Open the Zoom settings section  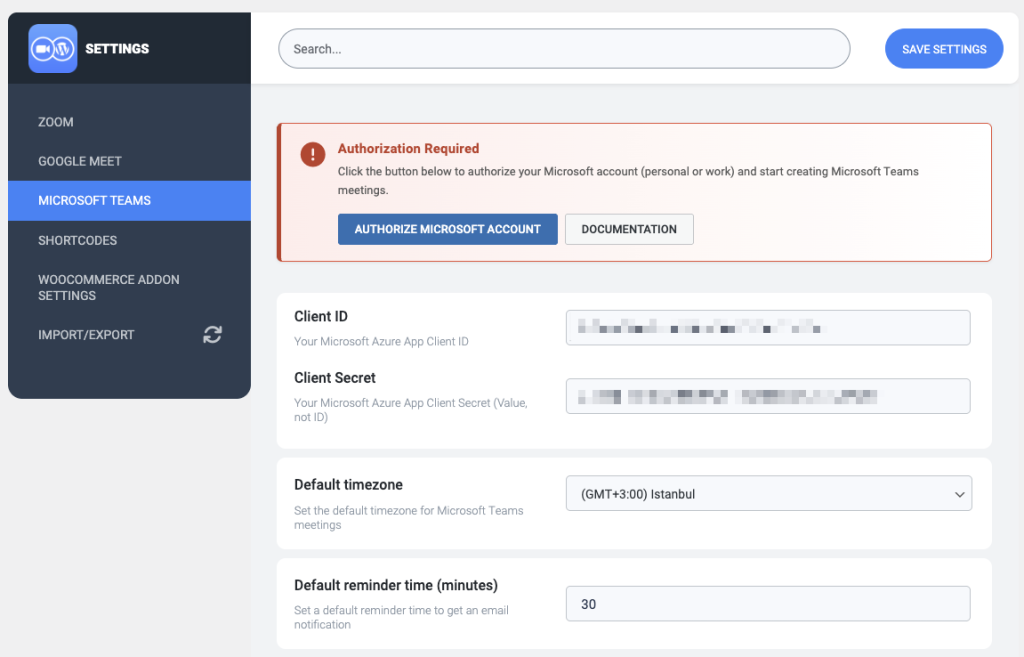(x=56, y=122)
